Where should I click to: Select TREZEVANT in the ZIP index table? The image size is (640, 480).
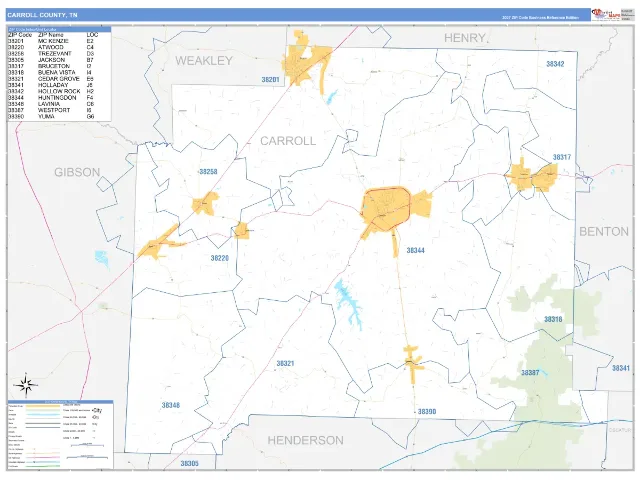(55, 53)
